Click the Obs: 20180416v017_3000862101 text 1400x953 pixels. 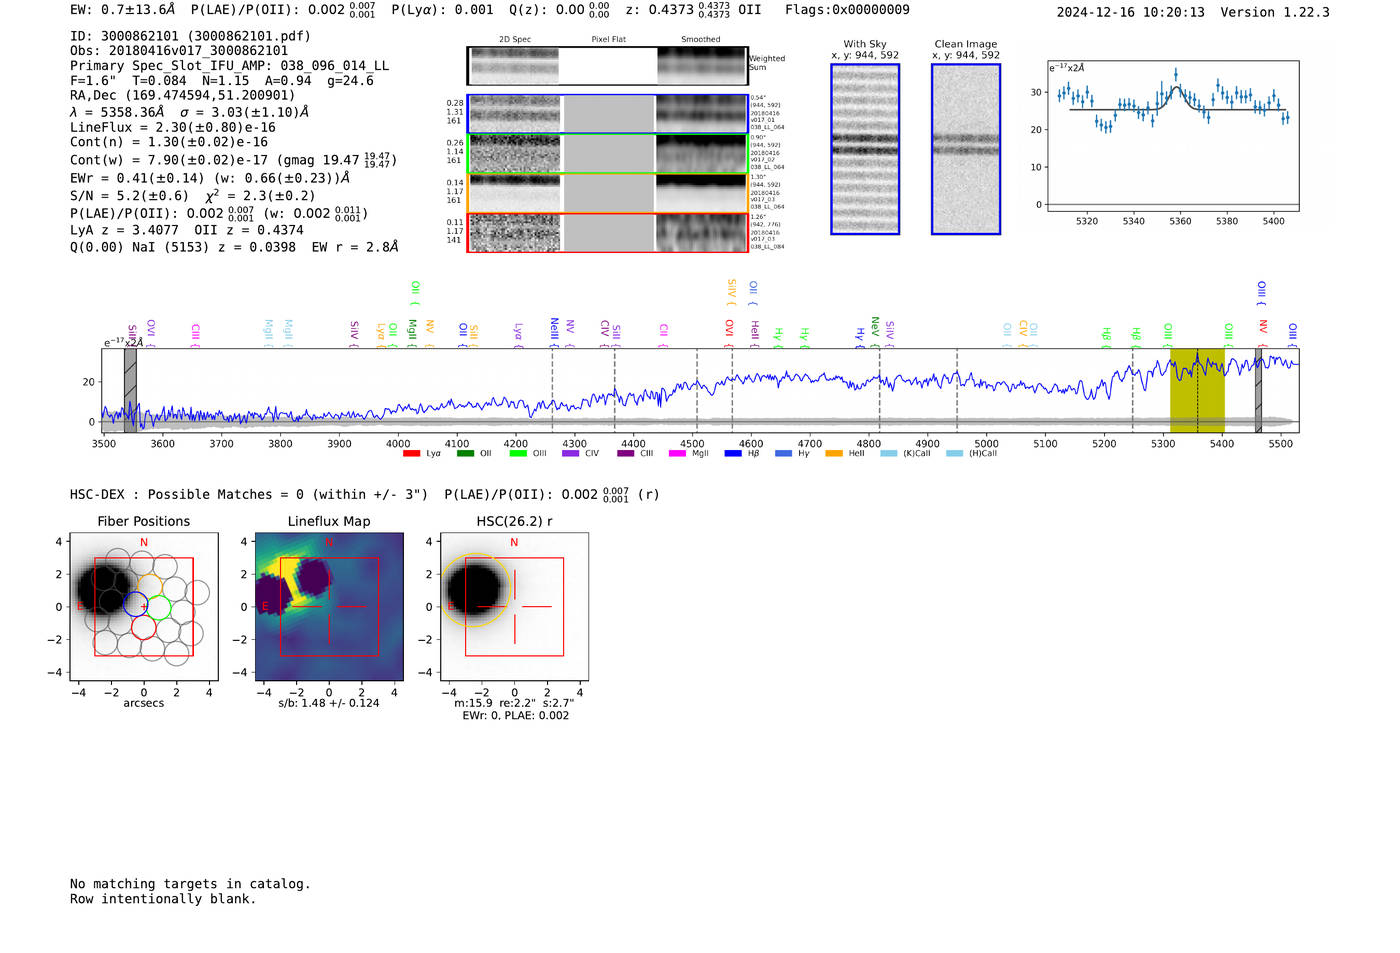(179, 51)
